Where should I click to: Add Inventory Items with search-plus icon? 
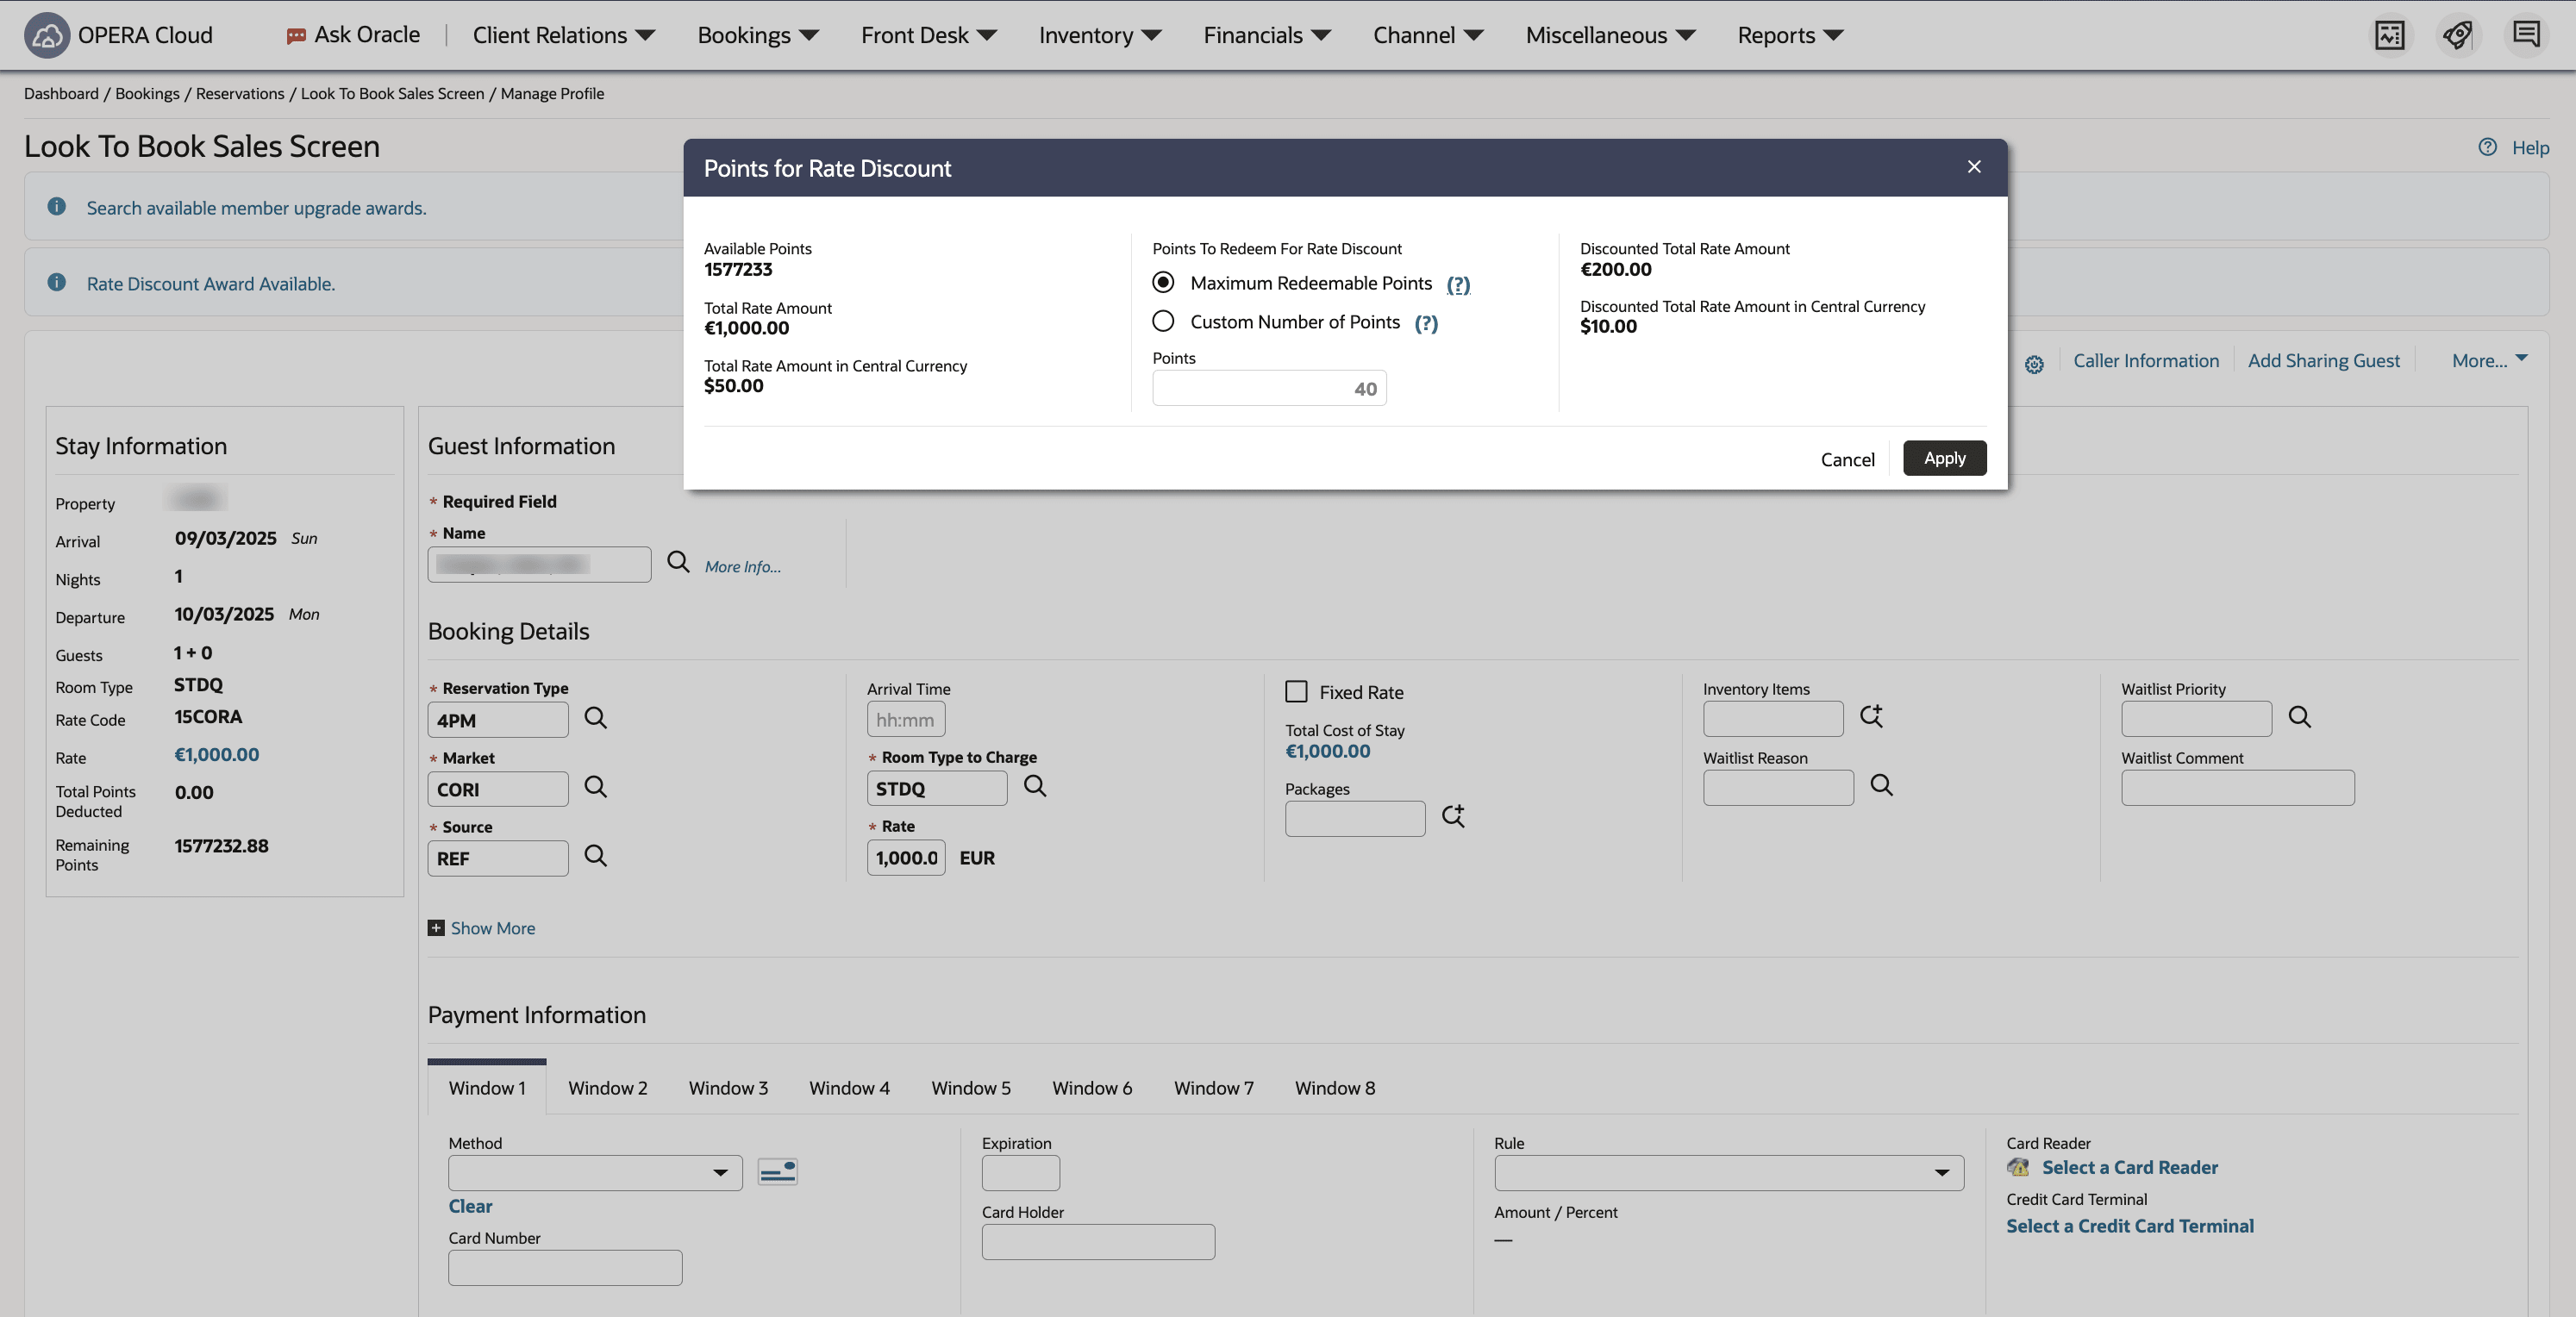point(1871,716)
